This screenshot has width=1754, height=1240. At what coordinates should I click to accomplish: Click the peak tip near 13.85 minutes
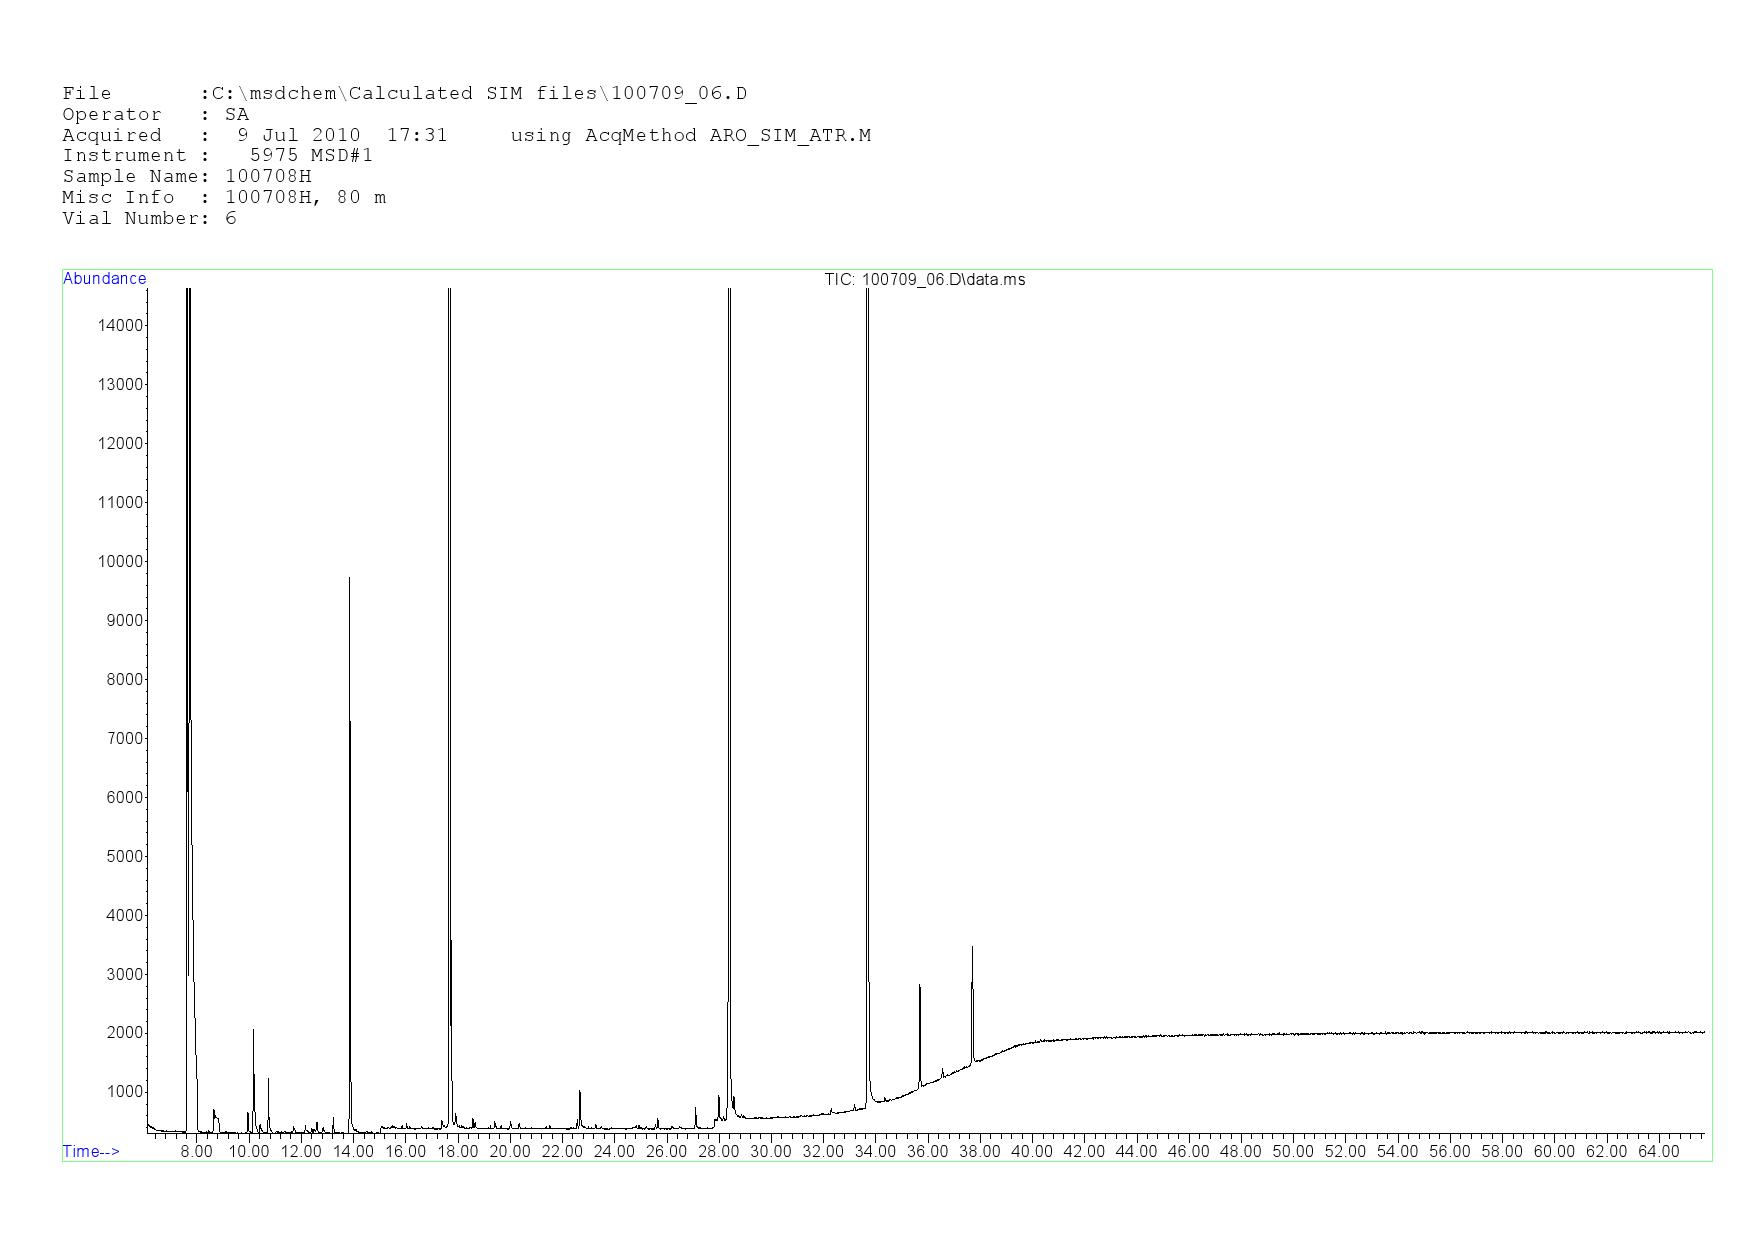point(349,579)
